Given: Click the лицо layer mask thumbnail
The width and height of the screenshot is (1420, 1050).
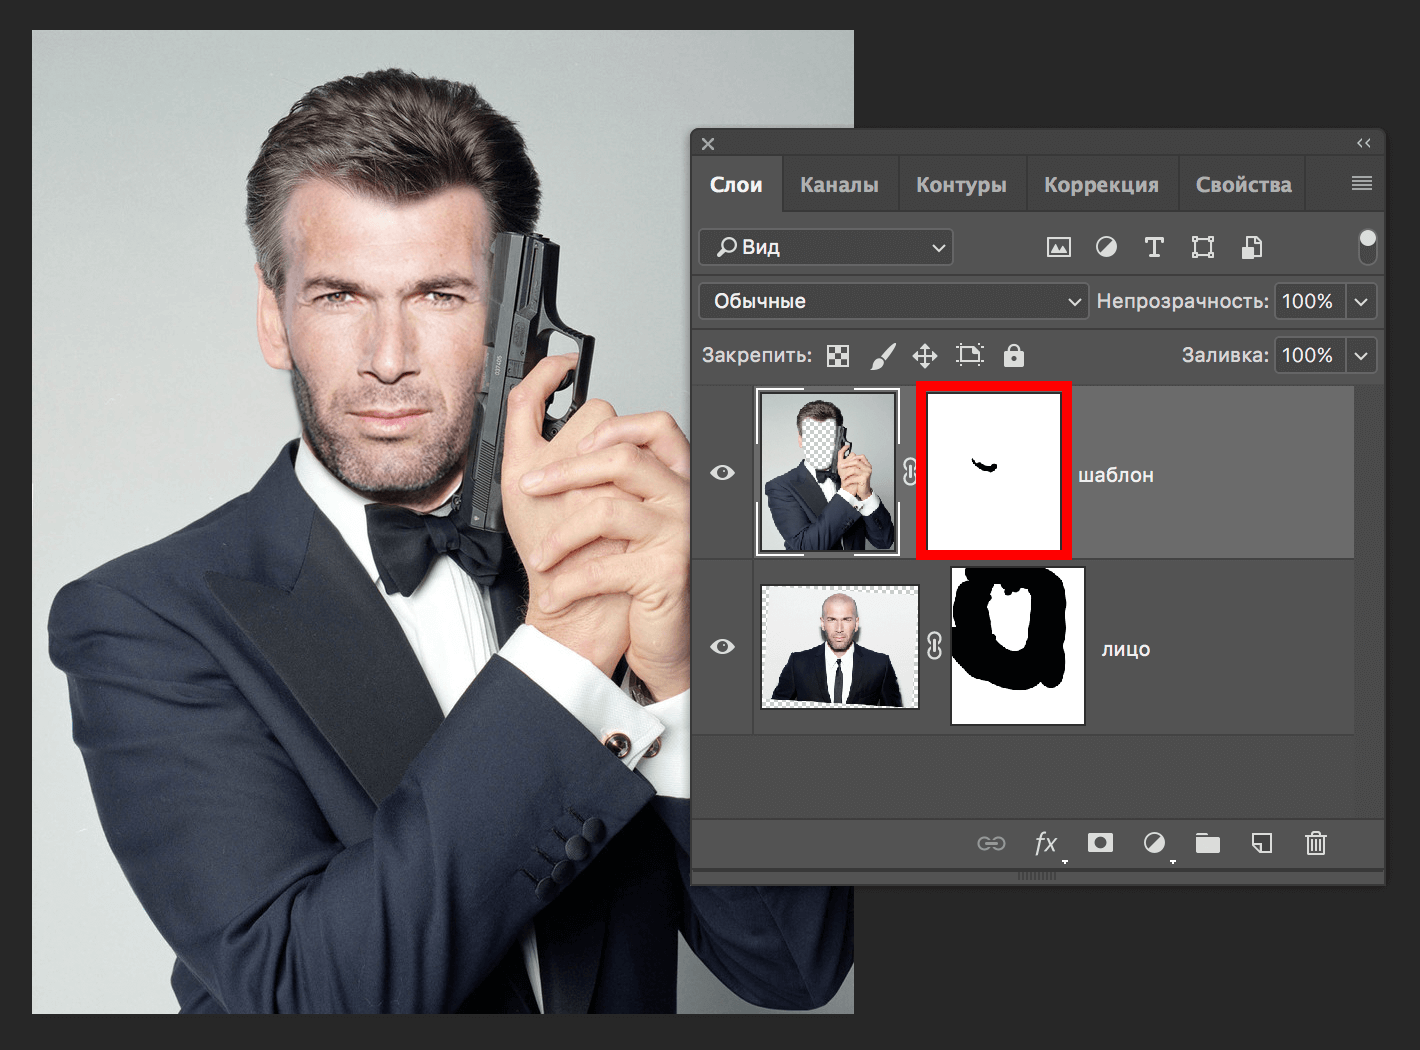Looking at the screenshot, I should click(1016, 646).
